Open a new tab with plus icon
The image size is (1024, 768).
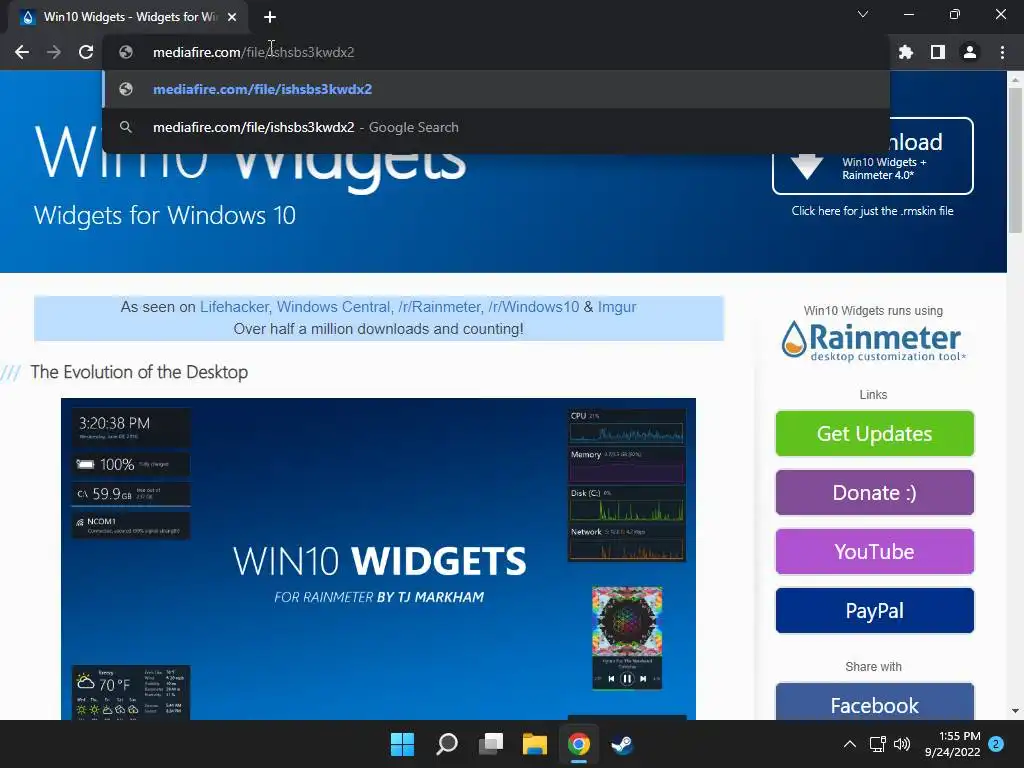pyautogui.click(x=270, y=17)
